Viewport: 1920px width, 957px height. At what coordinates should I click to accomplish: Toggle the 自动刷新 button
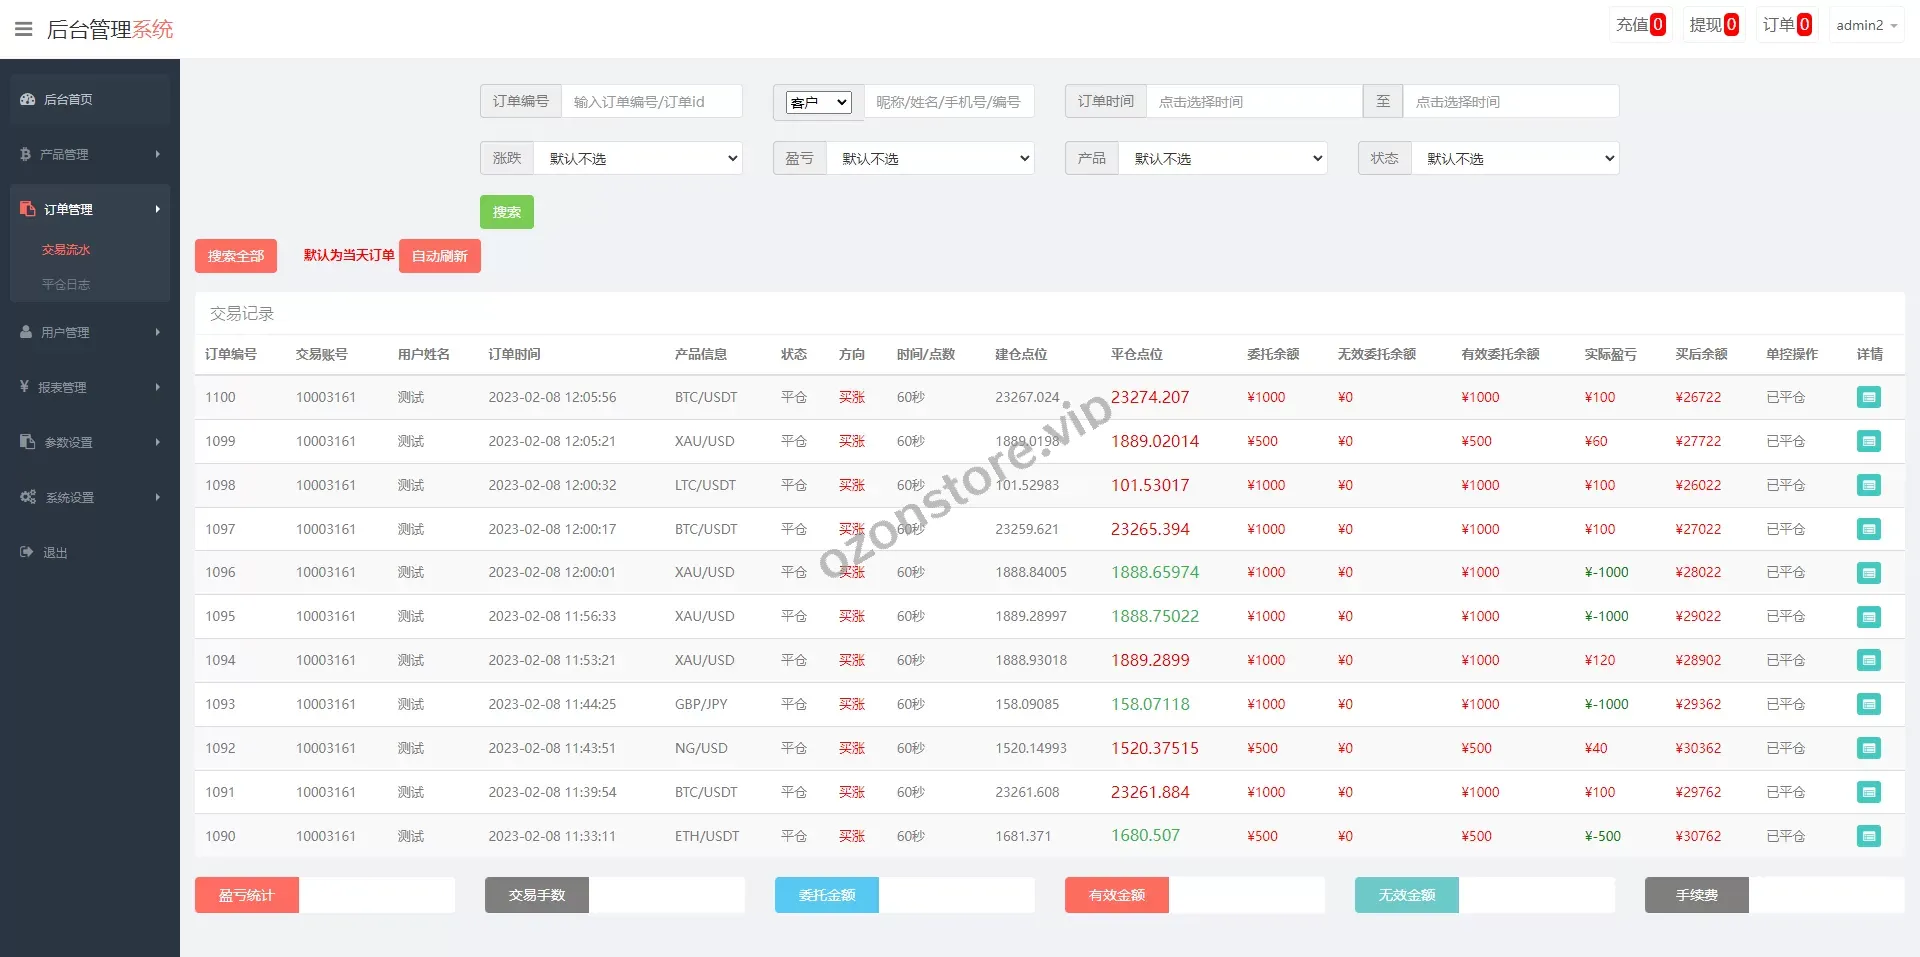pyautogui.click(x=439, y=256)
